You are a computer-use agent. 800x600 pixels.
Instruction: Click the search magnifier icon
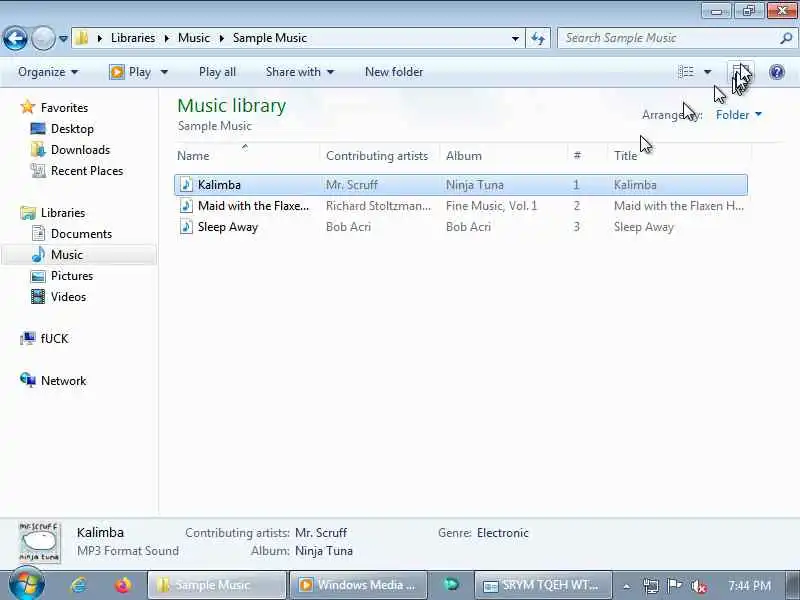786,38
